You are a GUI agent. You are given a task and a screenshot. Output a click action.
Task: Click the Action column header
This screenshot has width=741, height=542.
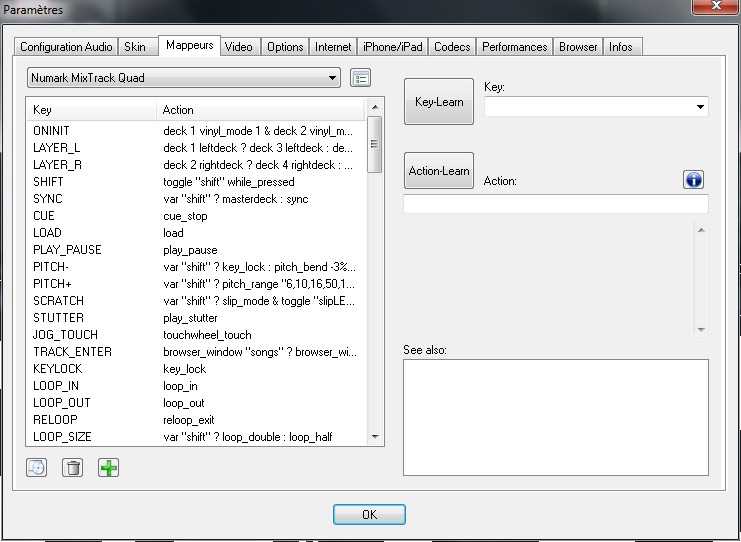260,110
